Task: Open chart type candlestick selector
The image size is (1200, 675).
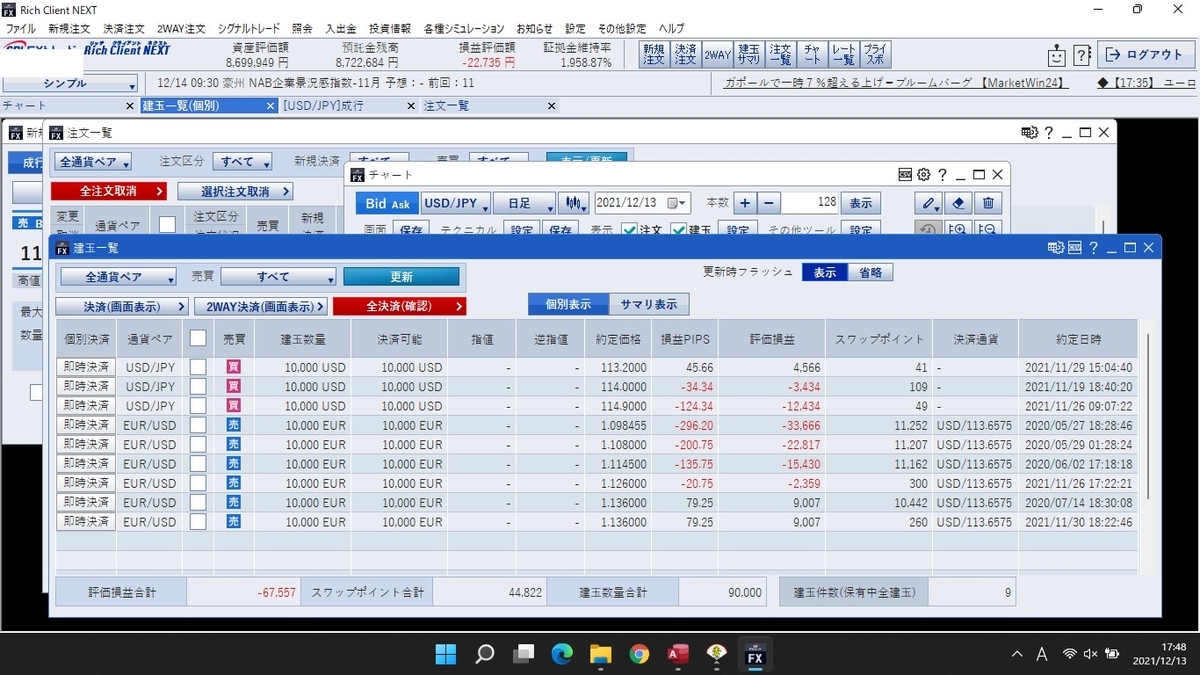Action: coord(573,203)
